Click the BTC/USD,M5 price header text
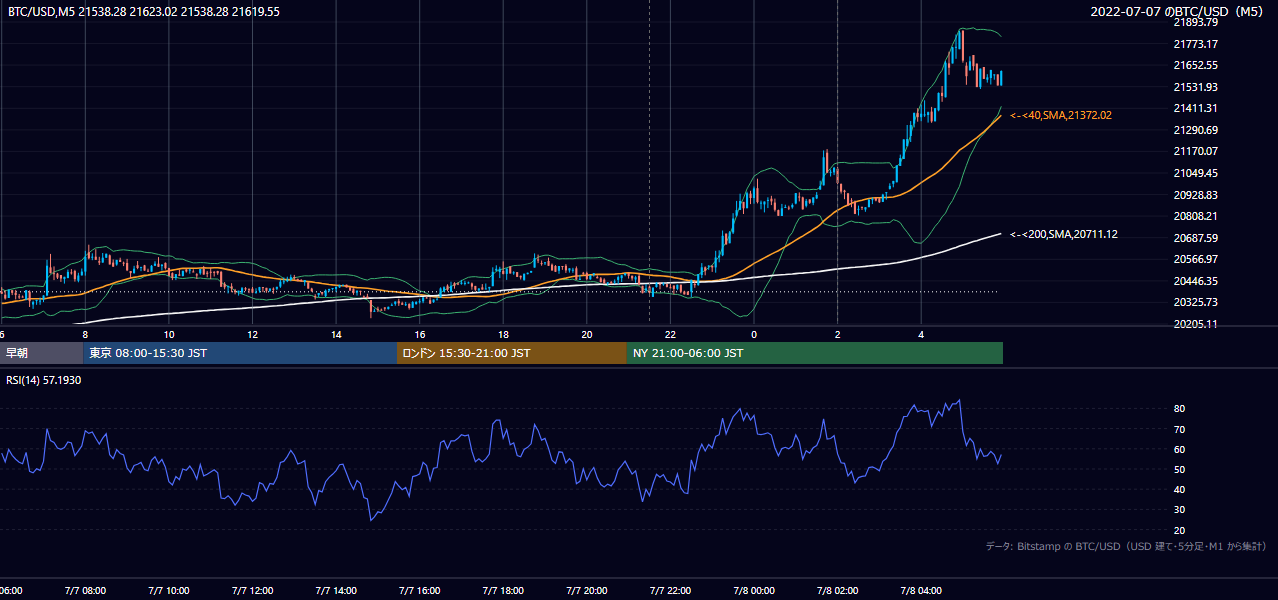 tap(144, 12)
